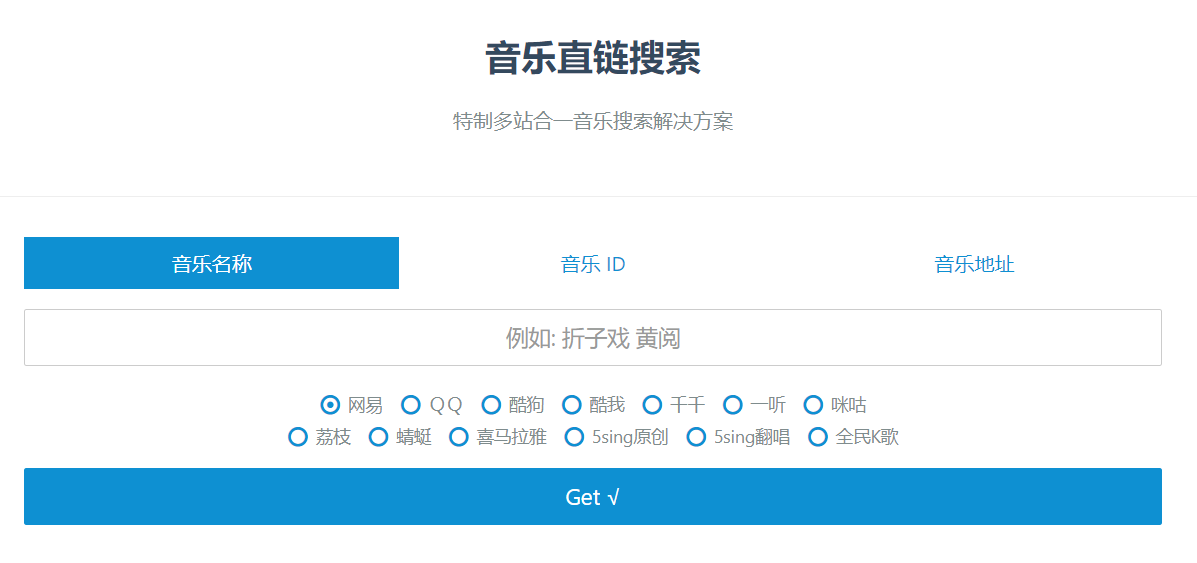The width and height of the screenshot is (1197, 563).
Task: Switch to the 音乐地址 tab
Action: [974, 264]
